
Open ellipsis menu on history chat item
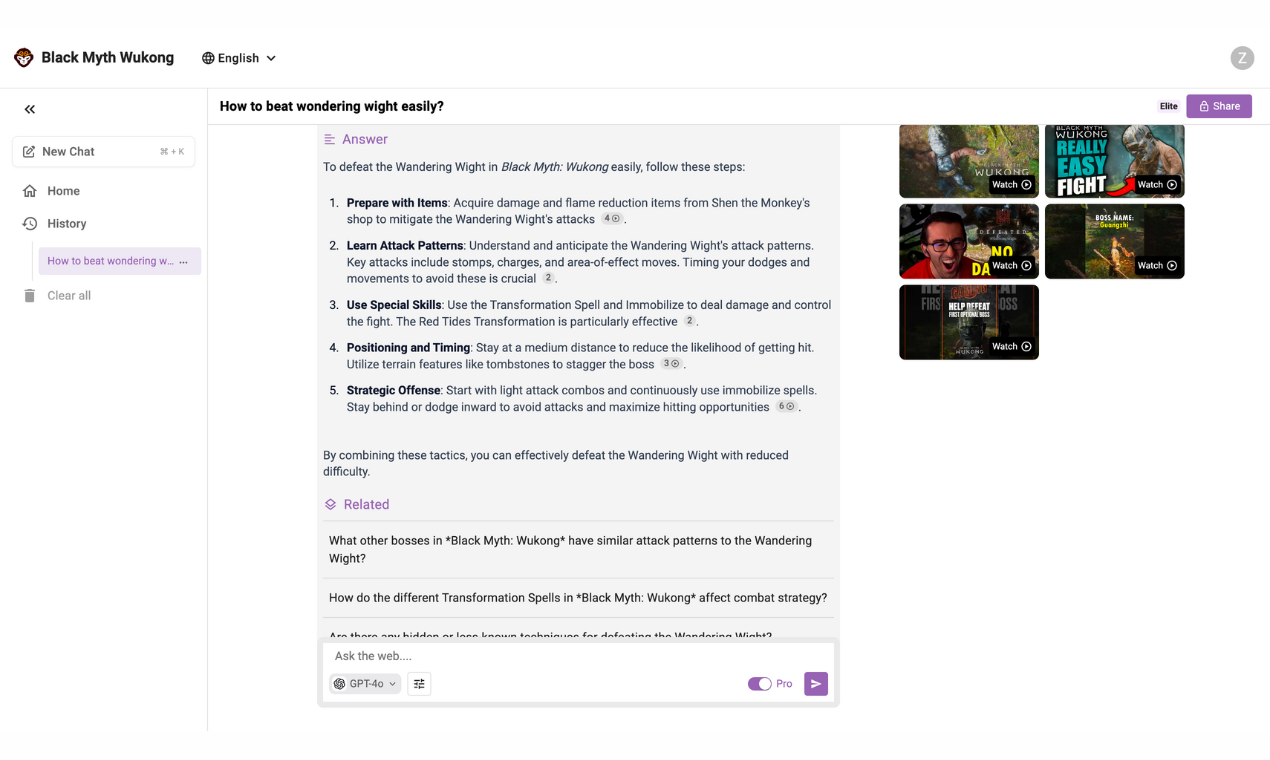click(183, 261)
